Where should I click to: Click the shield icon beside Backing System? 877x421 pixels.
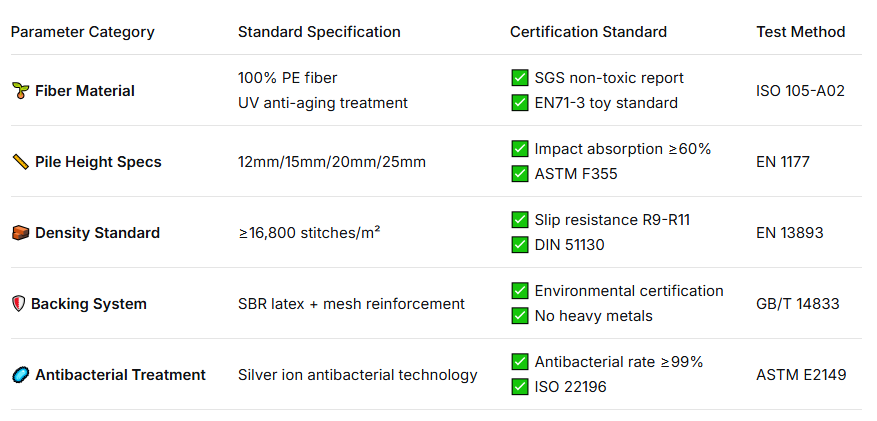18,304
